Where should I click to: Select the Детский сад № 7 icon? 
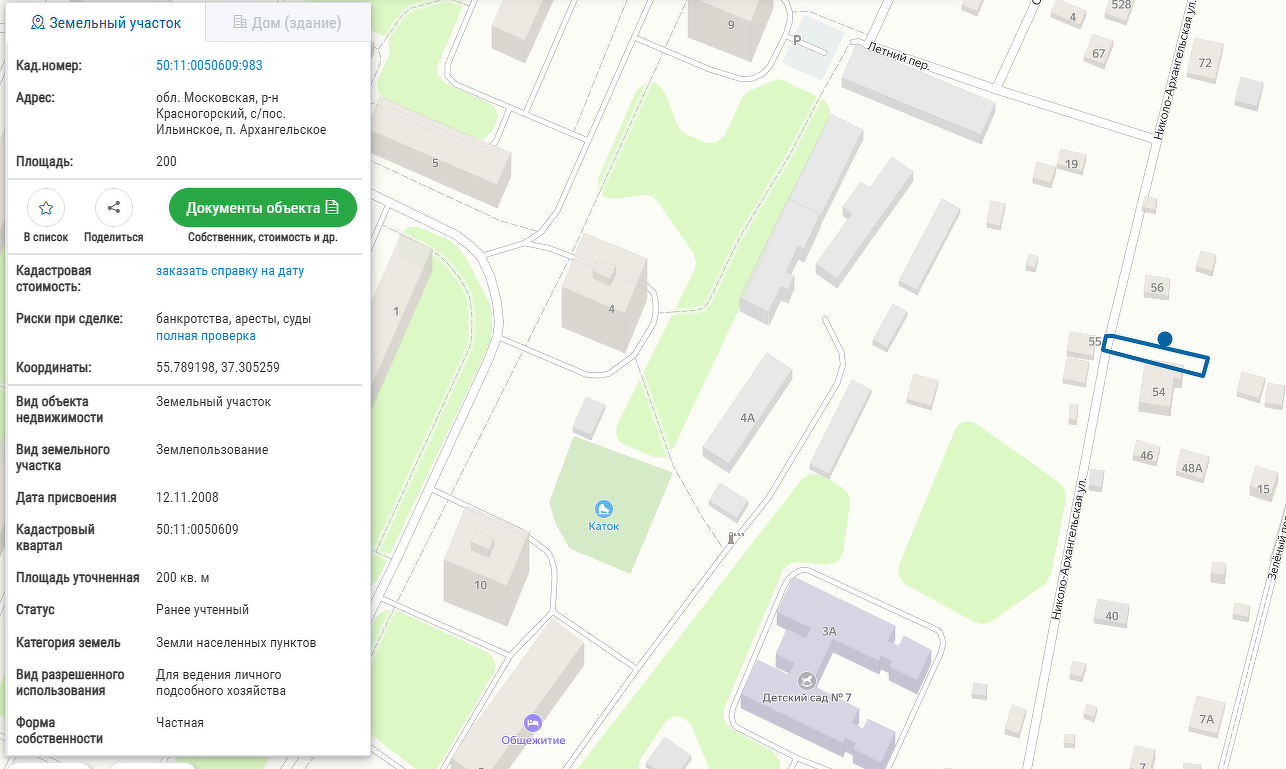[x=806, y=680]
